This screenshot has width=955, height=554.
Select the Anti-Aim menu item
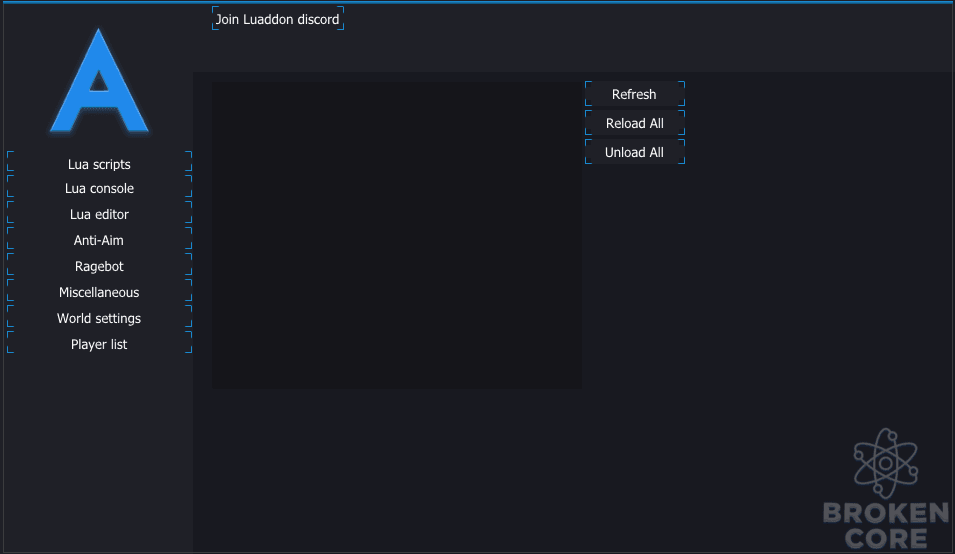[x=99, y=240]
